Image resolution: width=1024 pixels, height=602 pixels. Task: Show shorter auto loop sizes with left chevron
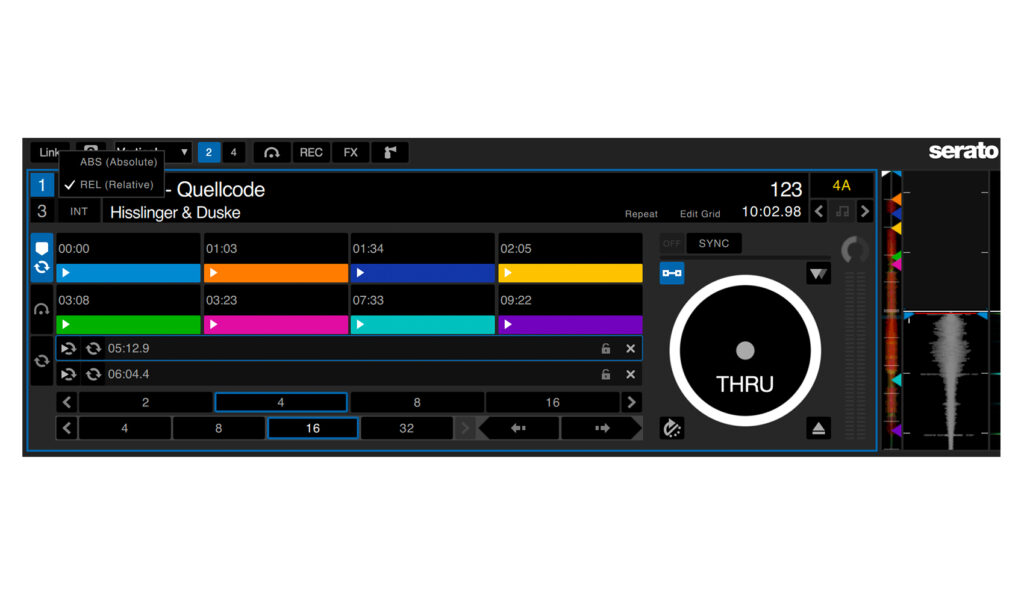pyautogui.click(x=67, y=402)
